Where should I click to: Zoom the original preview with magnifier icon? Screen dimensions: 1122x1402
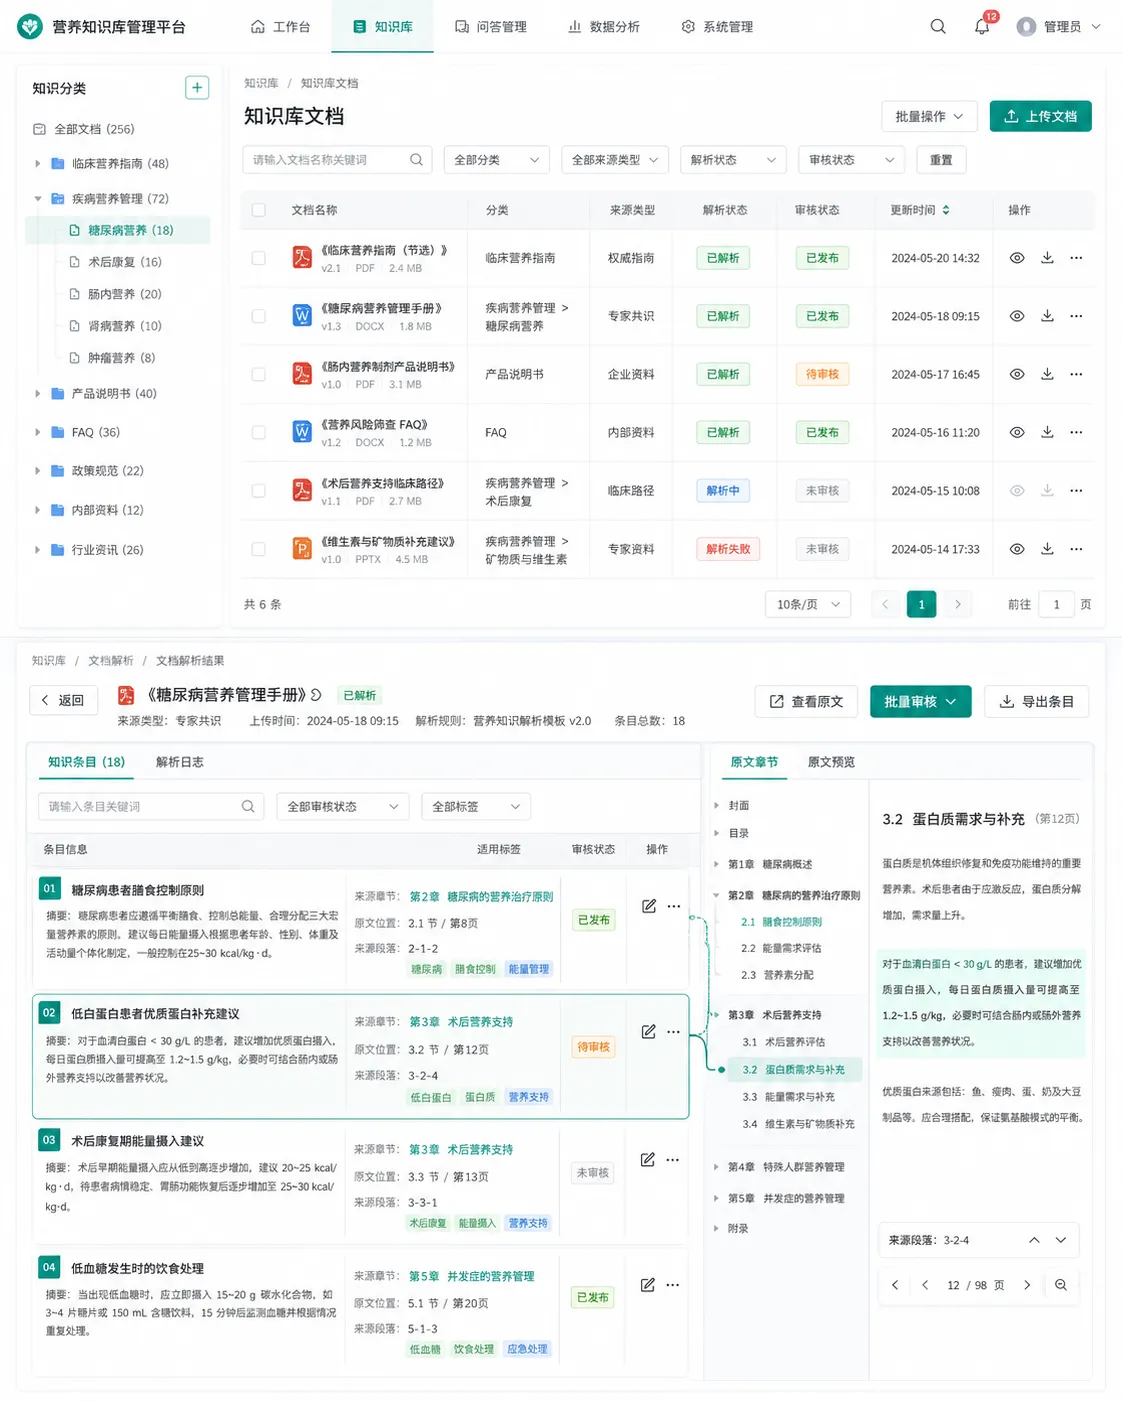tap(1061, 1285)
